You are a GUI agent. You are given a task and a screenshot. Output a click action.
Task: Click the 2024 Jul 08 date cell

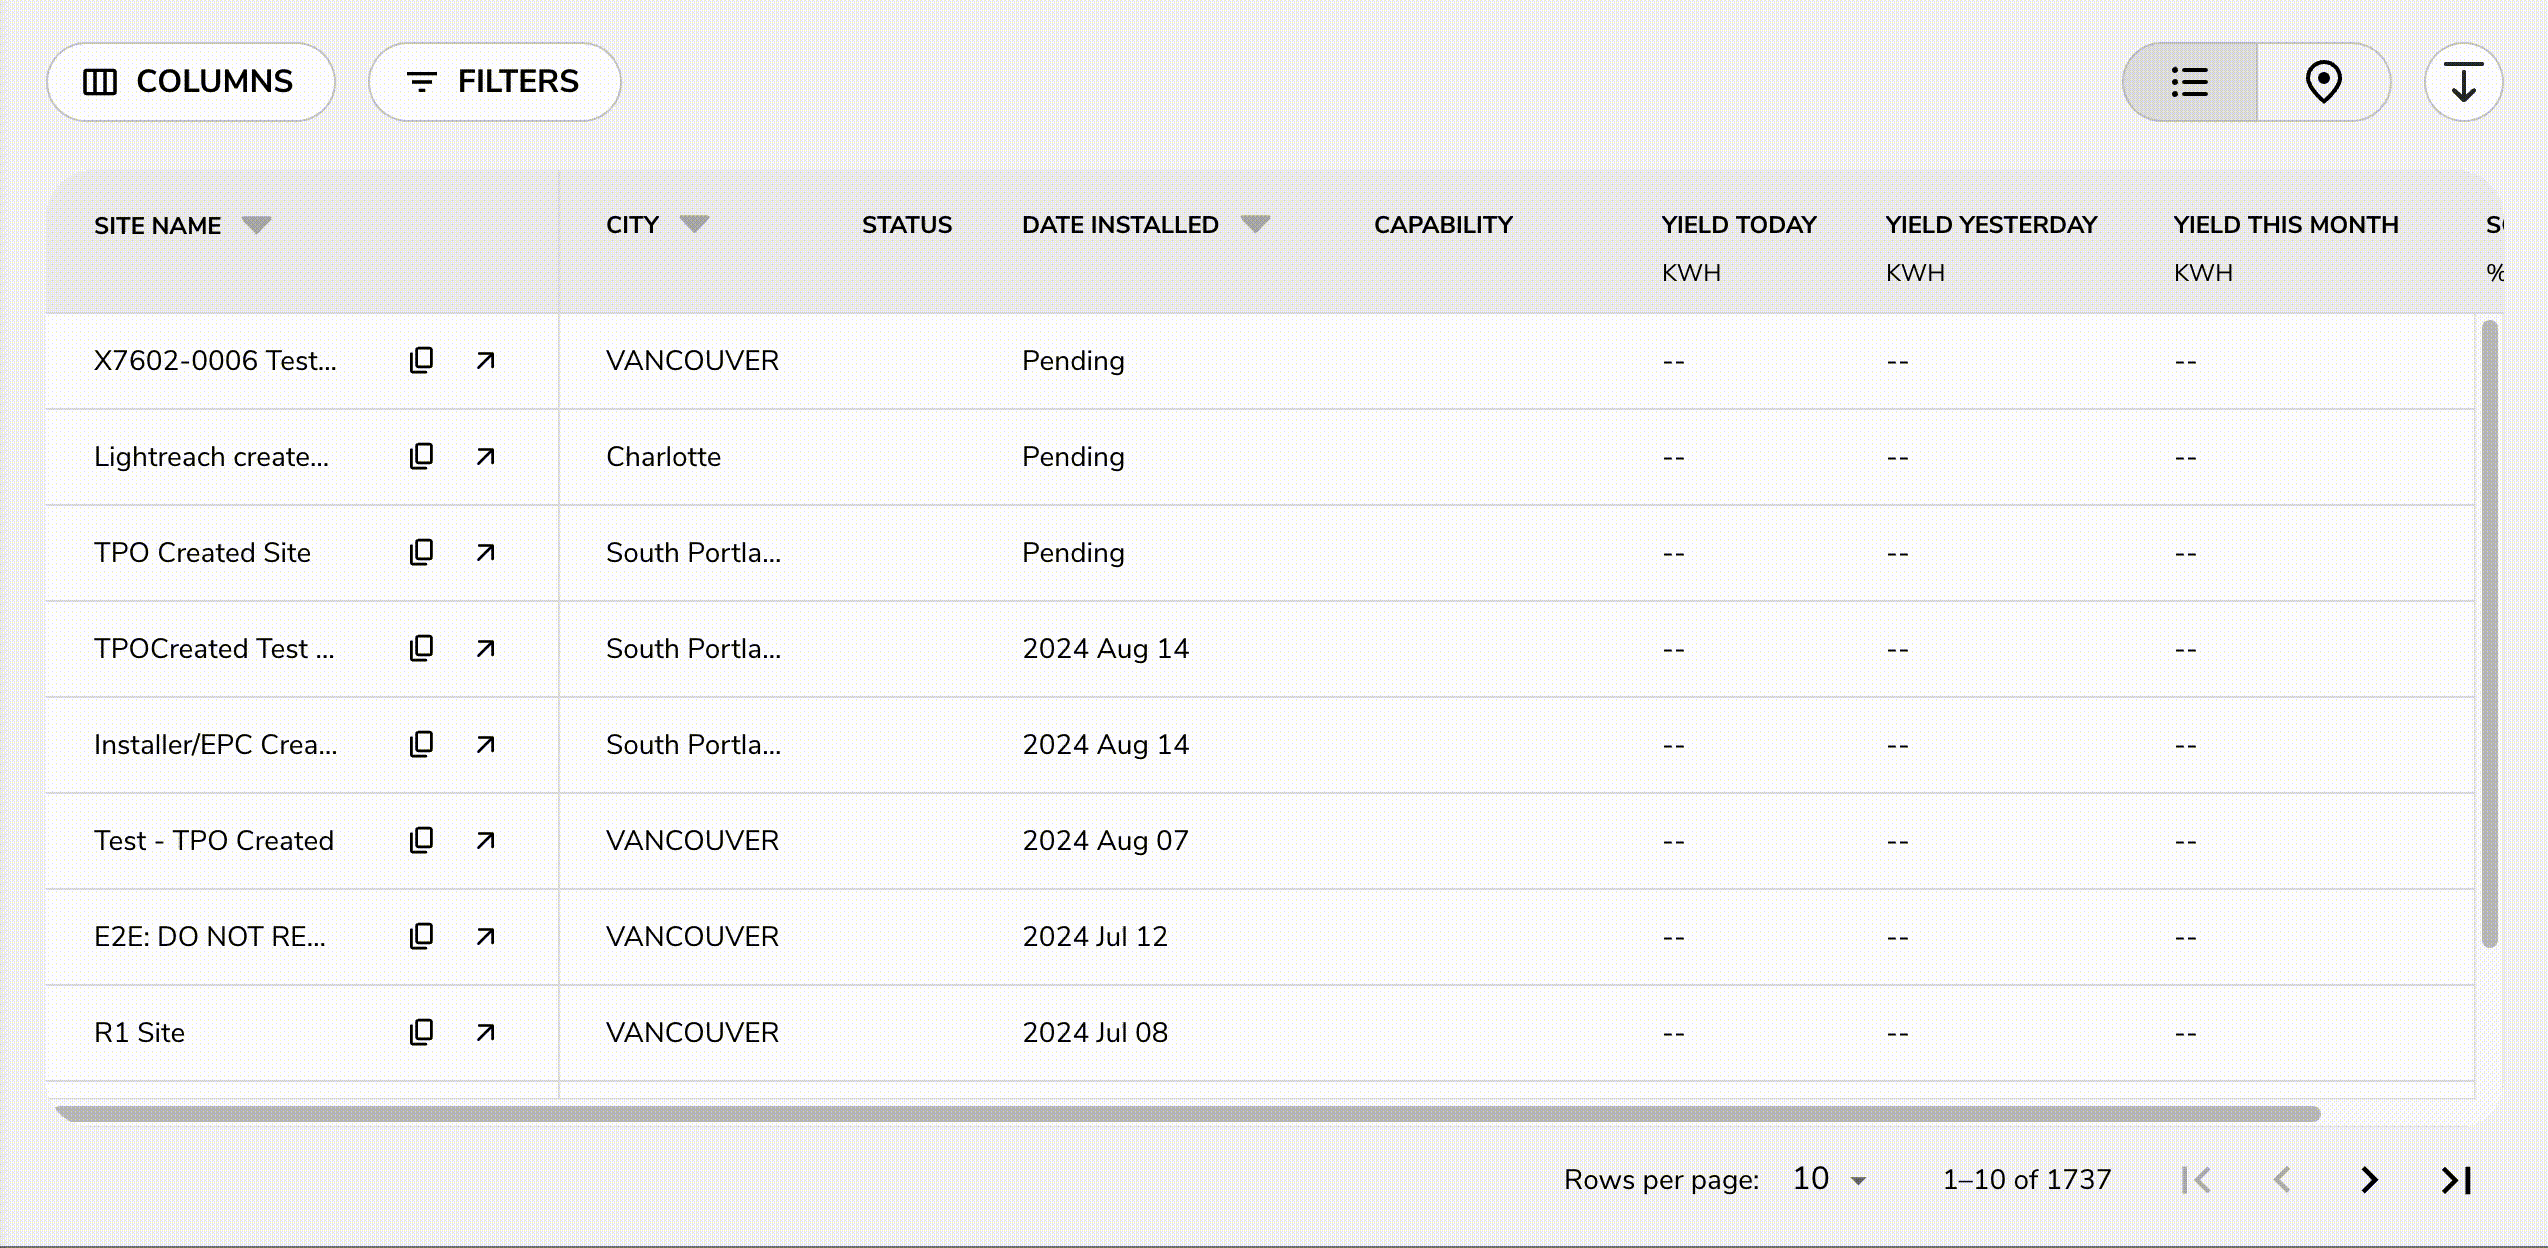point(1095,1032)
